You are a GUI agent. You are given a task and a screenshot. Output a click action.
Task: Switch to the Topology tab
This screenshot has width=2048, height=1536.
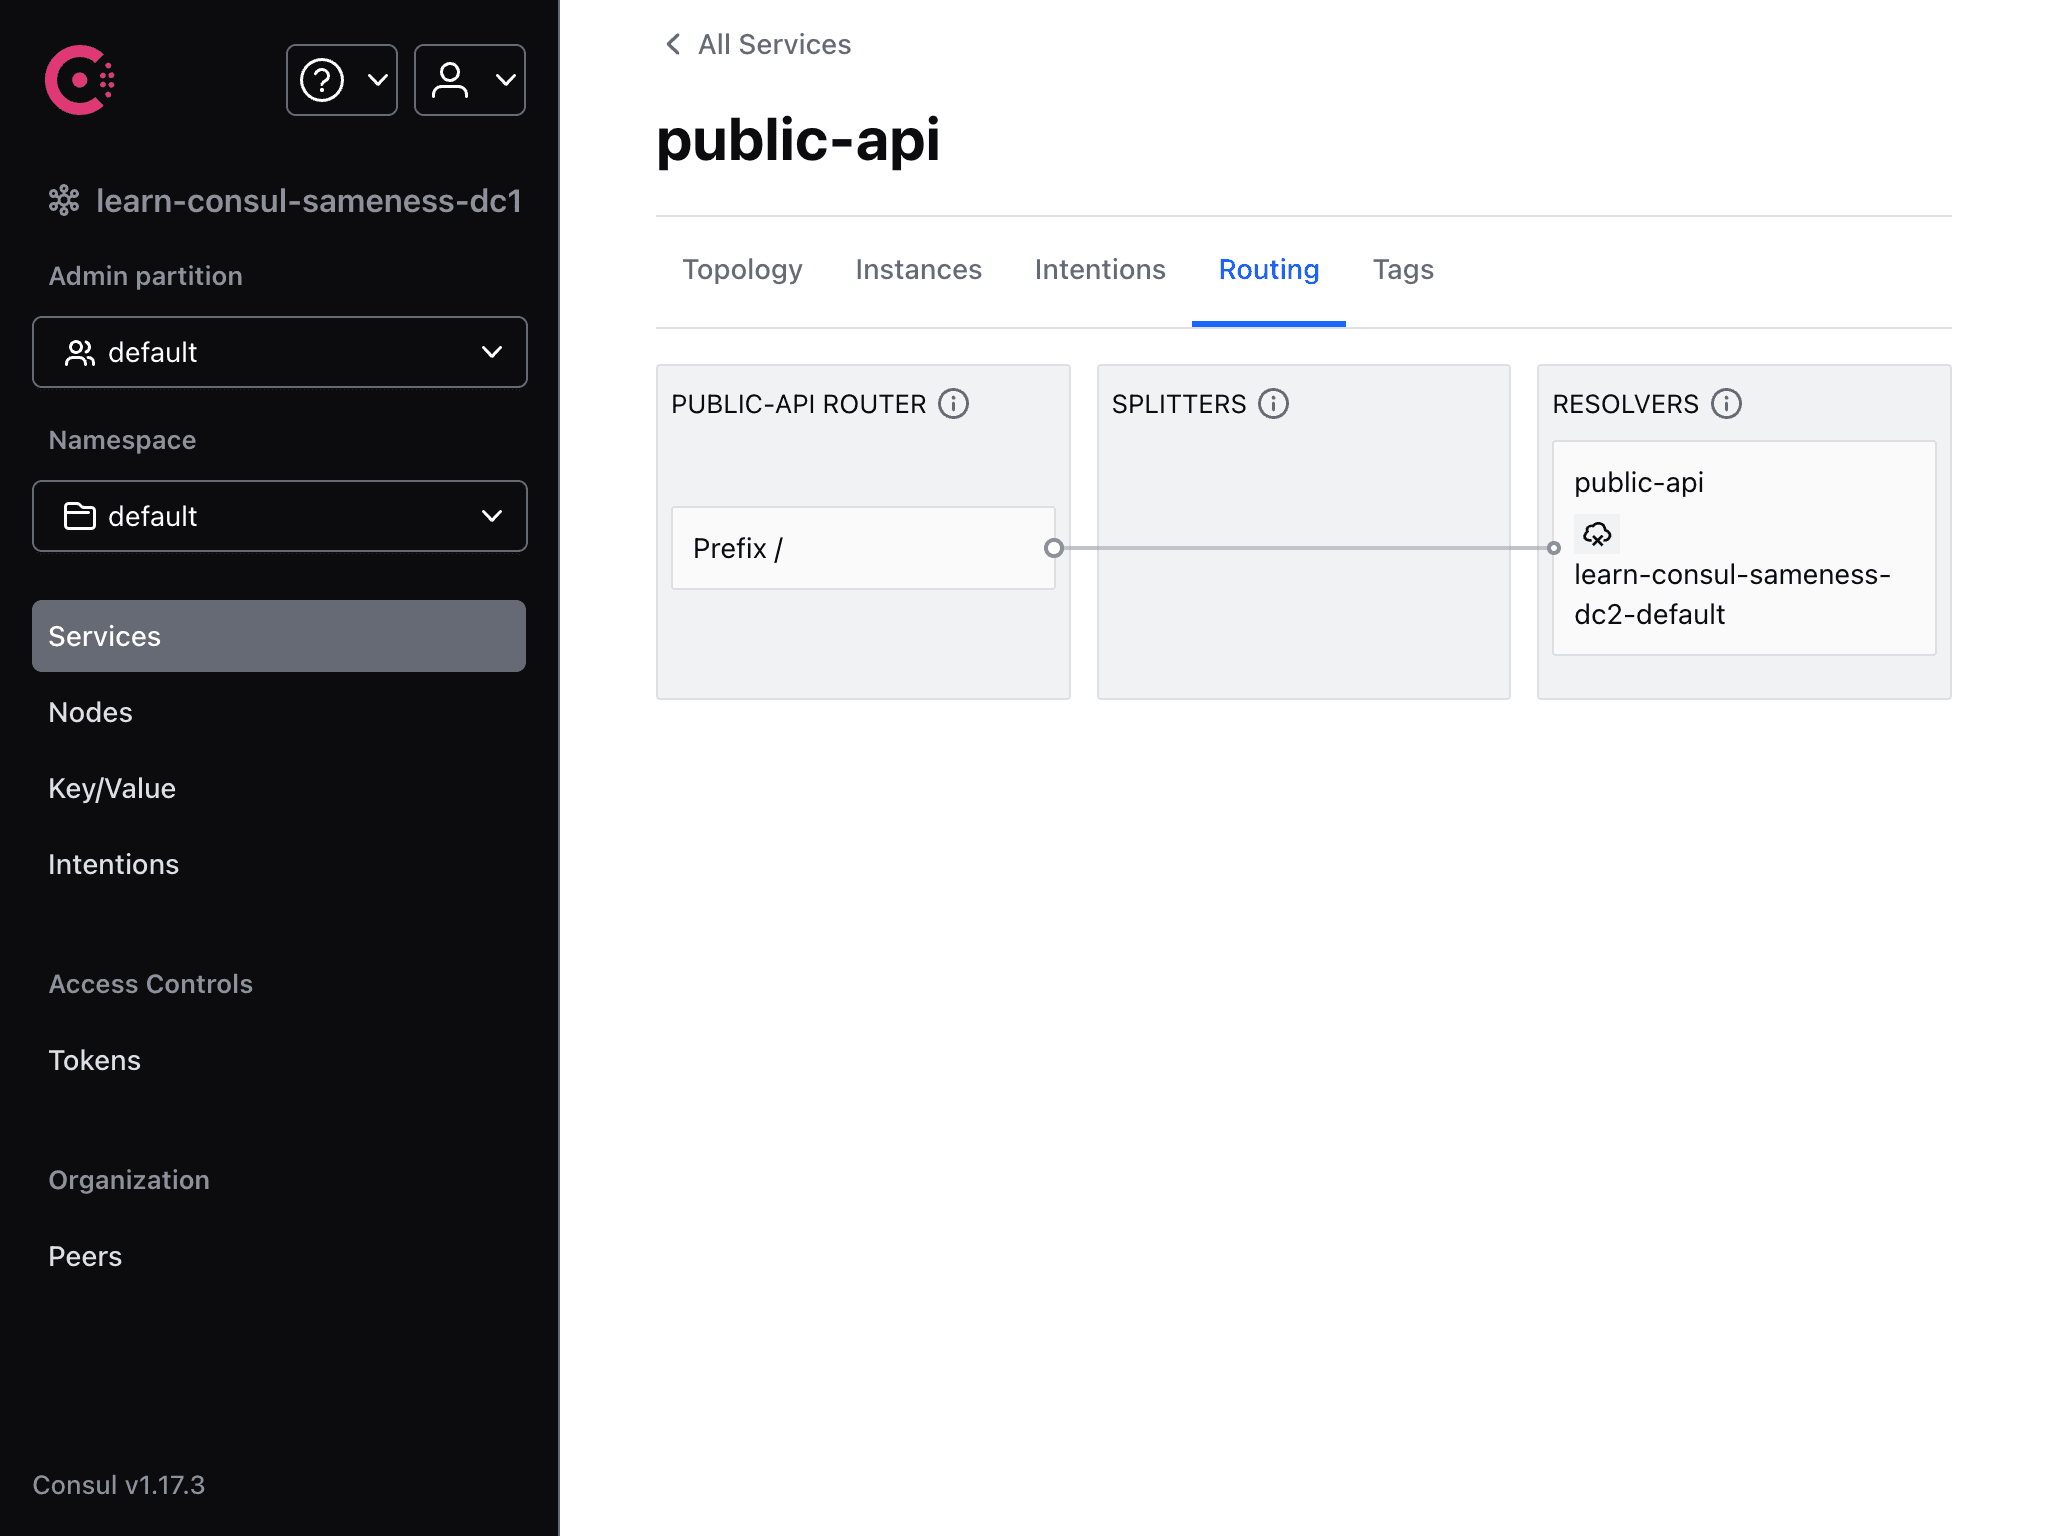click(742, 269)
